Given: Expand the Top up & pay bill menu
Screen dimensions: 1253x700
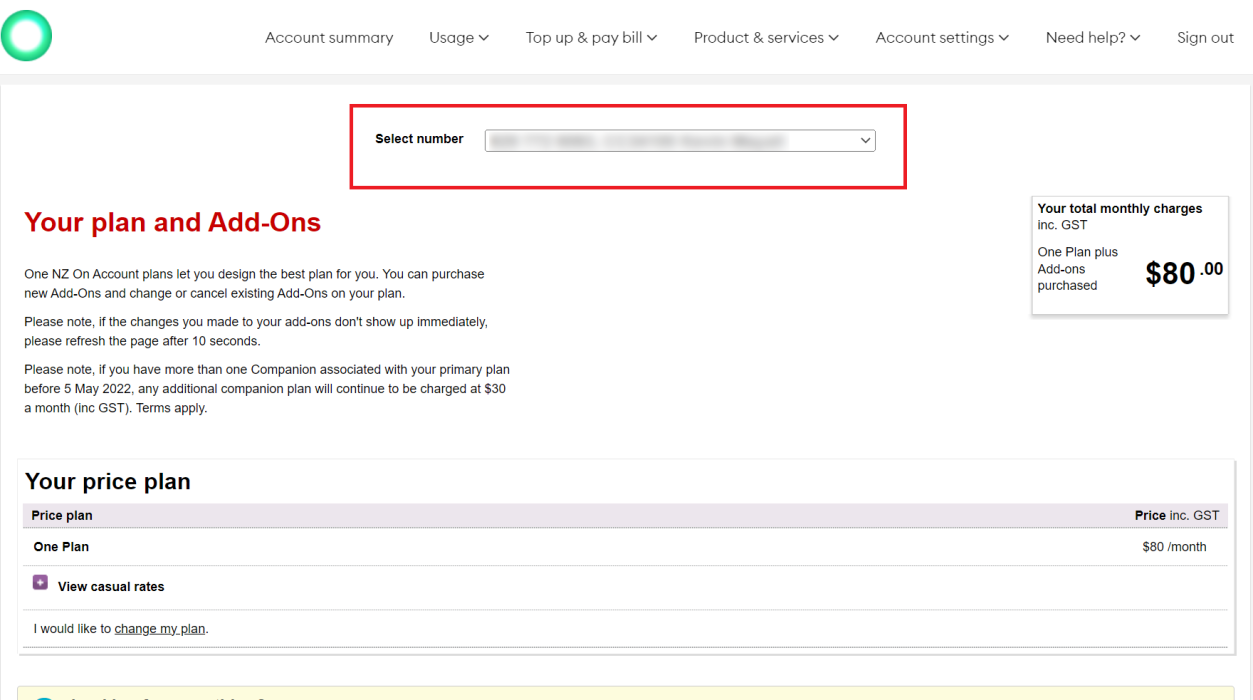Looking at the screenshot, I should [591, 38].
